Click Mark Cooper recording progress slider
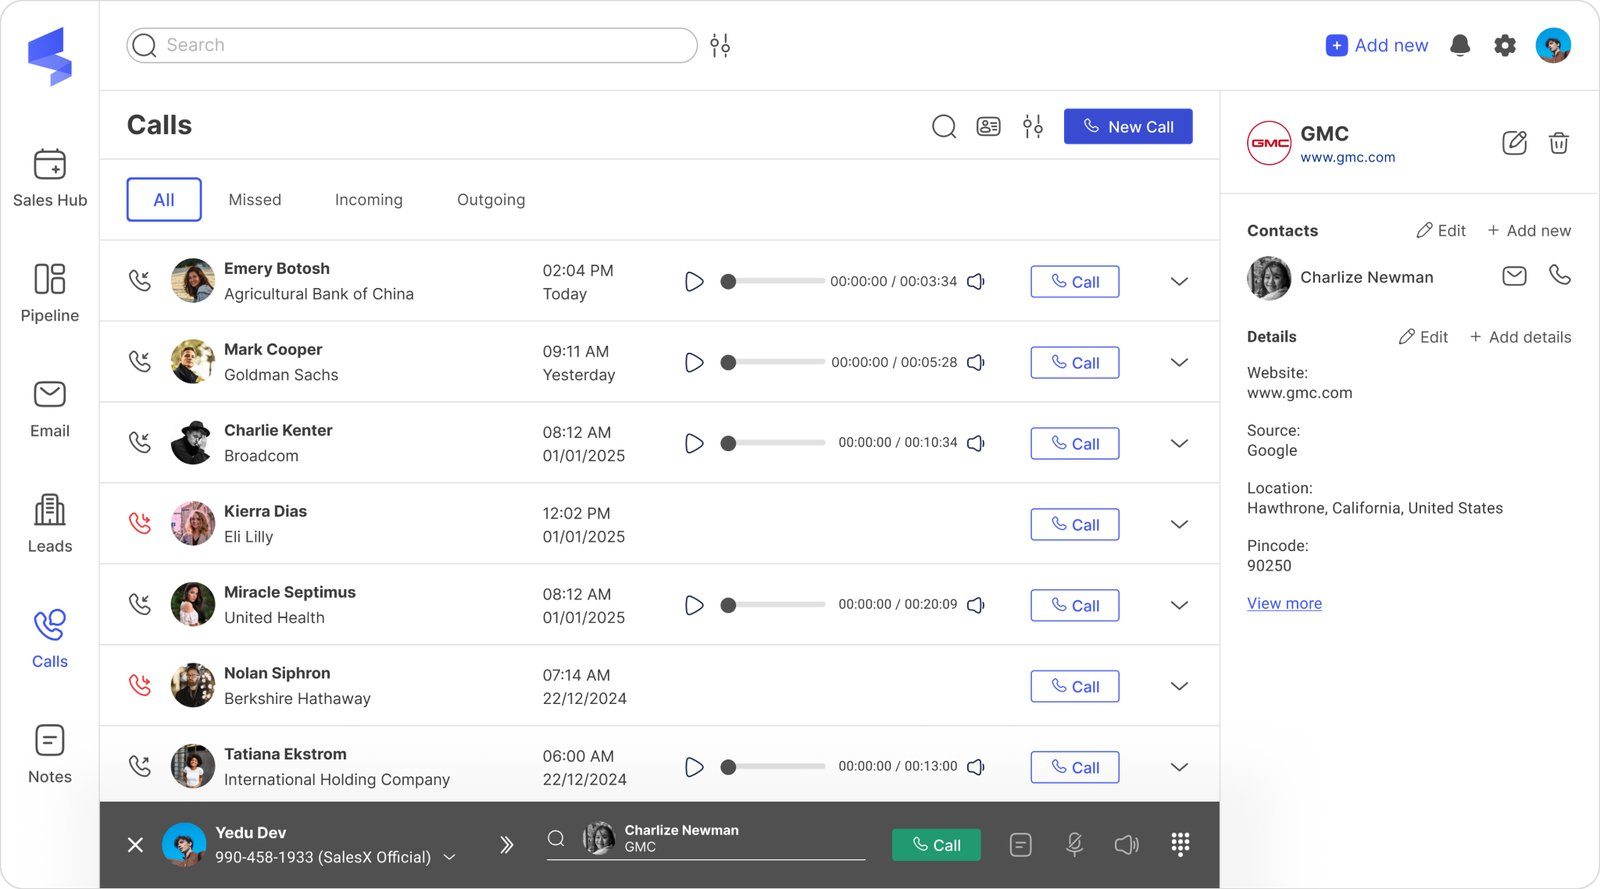The height and width of the screenshot is (889, 1600). click(x=776, y=362)
